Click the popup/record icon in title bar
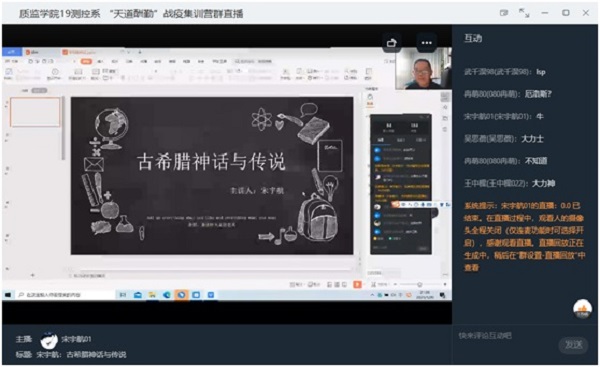This screenshot has height=367, width=600. point(504,13)
